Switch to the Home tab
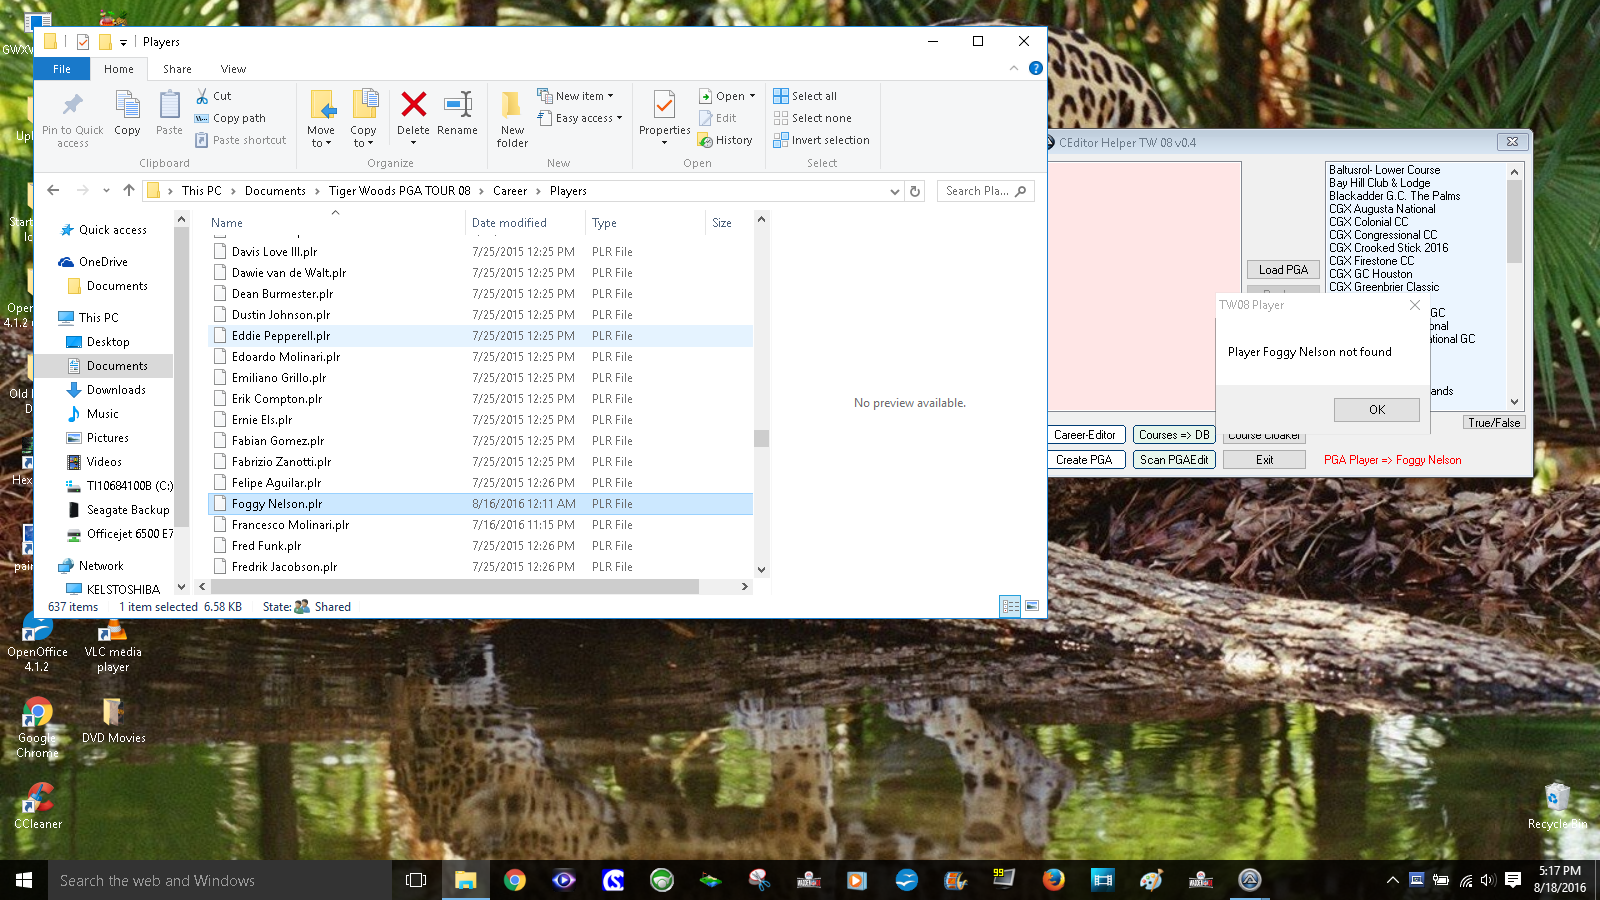1600x900 pixels. (x=118, y=69)
